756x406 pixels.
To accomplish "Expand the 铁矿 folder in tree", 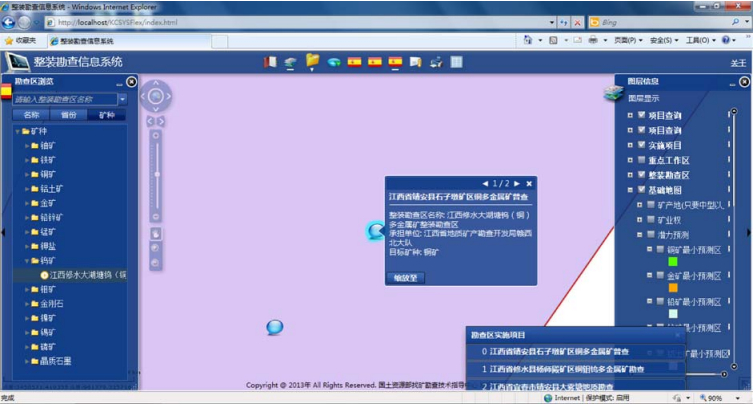I will tap(28, 159).
